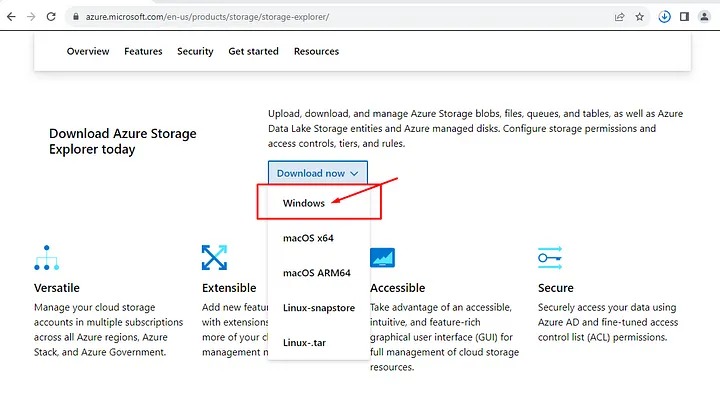The image size is (720, 415).
Task: Click the browser forward arrow
Action: pos(32,16)
